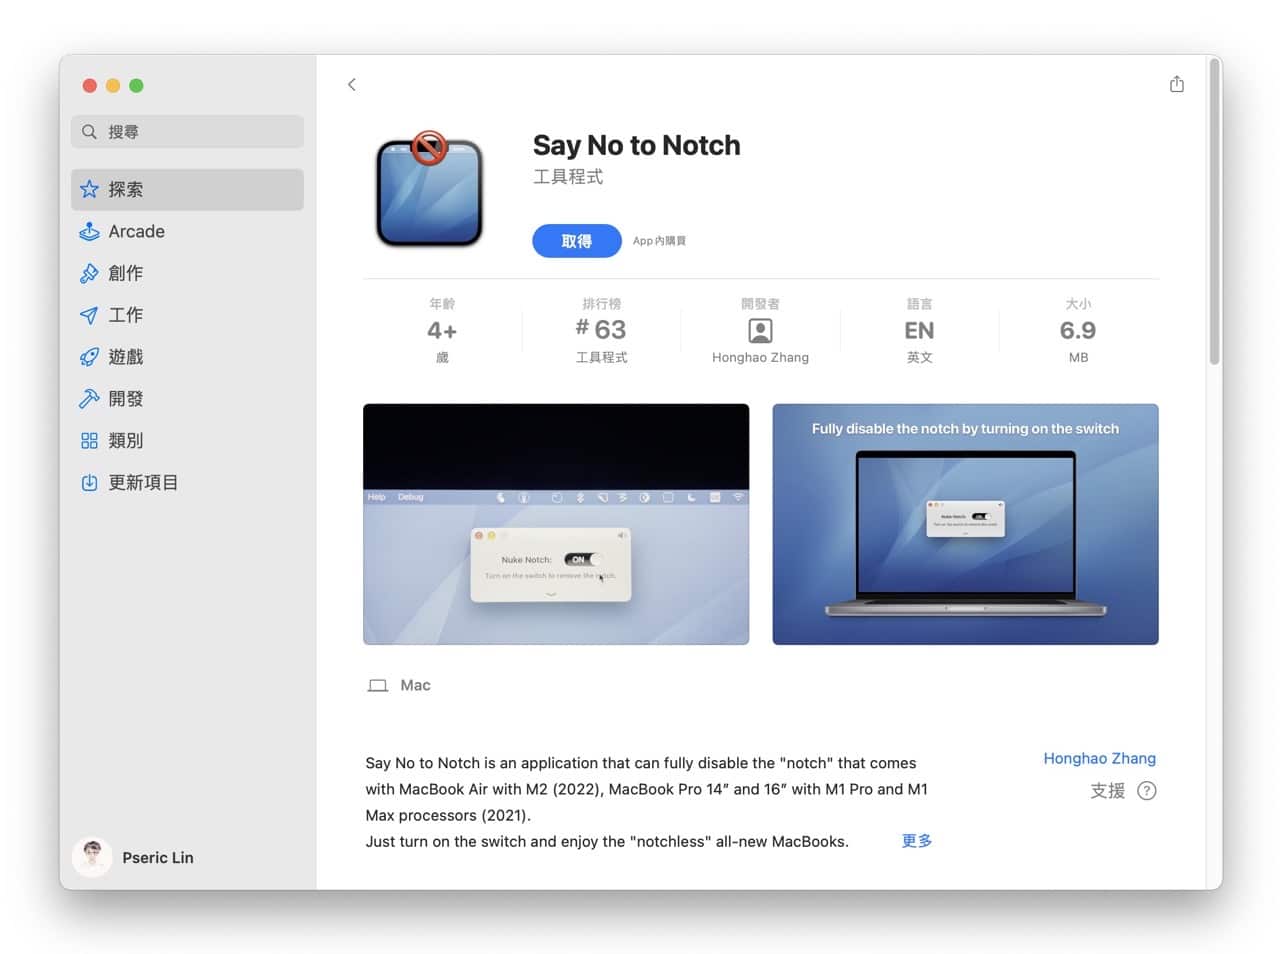The image size is (1280, 954).
Task: Open Pseric Lin account name
Action: click(158, 857)
